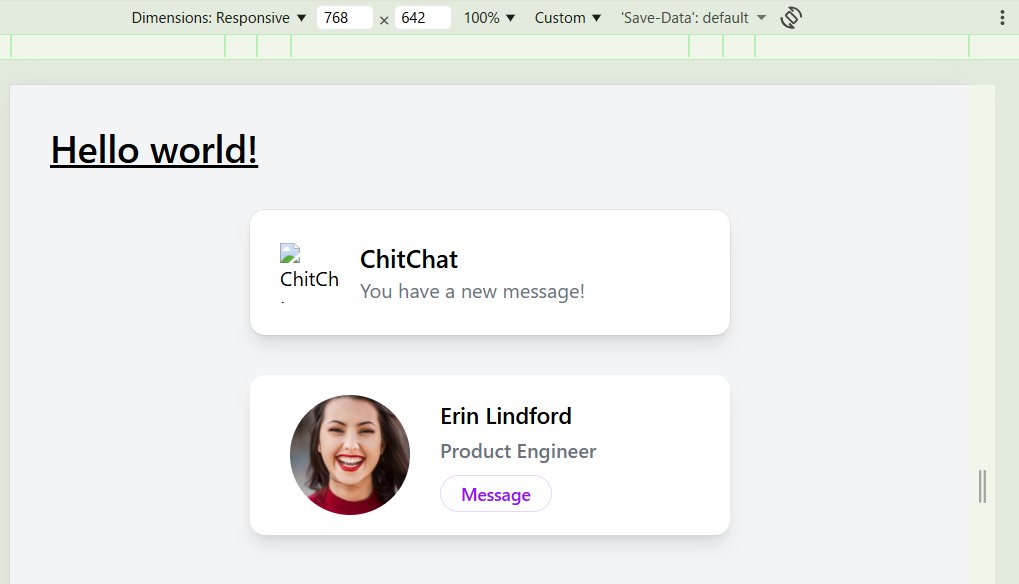Click the center segment of the media query bar
This screenshot has width=1019, height=584.
click(489, 47)
